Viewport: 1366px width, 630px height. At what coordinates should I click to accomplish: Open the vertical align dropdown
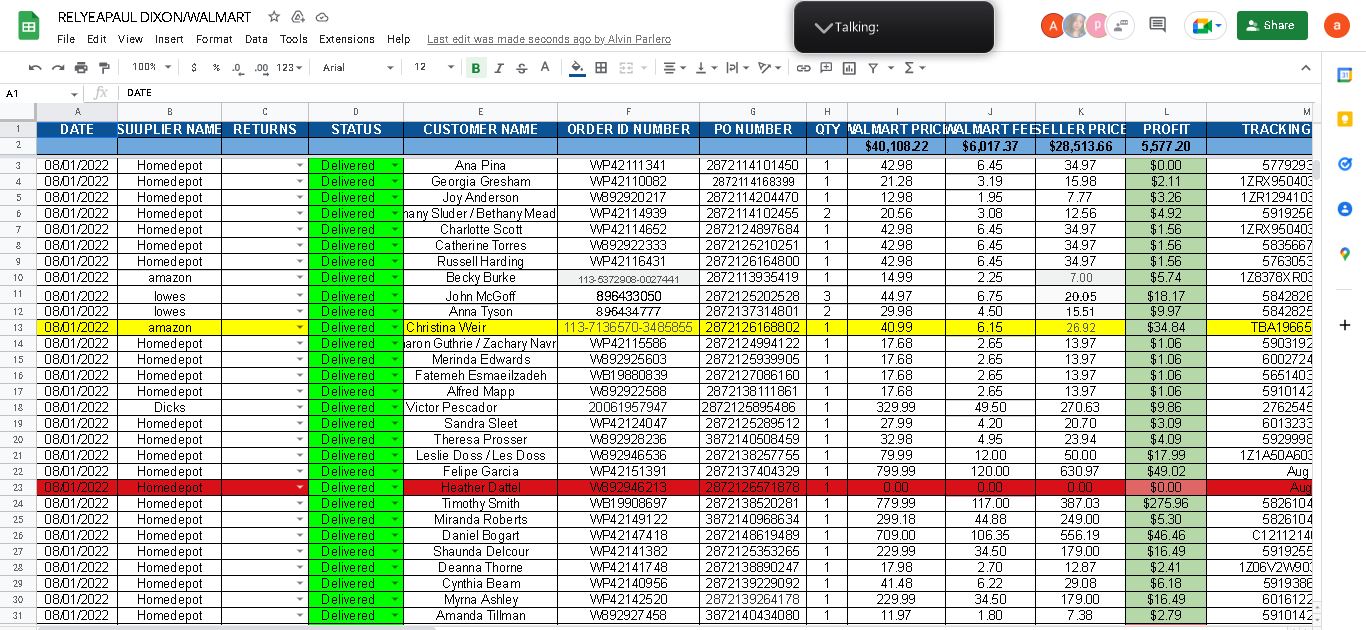tap(705, 67)
